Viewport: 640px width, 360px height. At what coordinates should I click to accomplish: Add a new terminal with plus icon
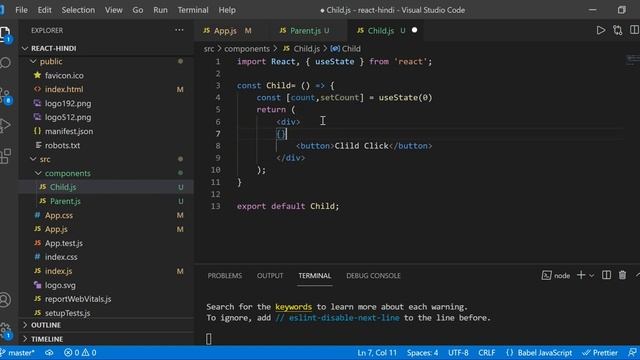tap(581, 276)
